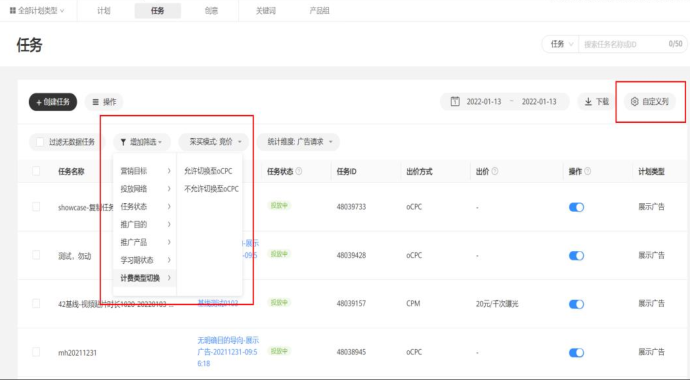
Task: Toggle the switch for task 48038945
Action: [576, 353]
